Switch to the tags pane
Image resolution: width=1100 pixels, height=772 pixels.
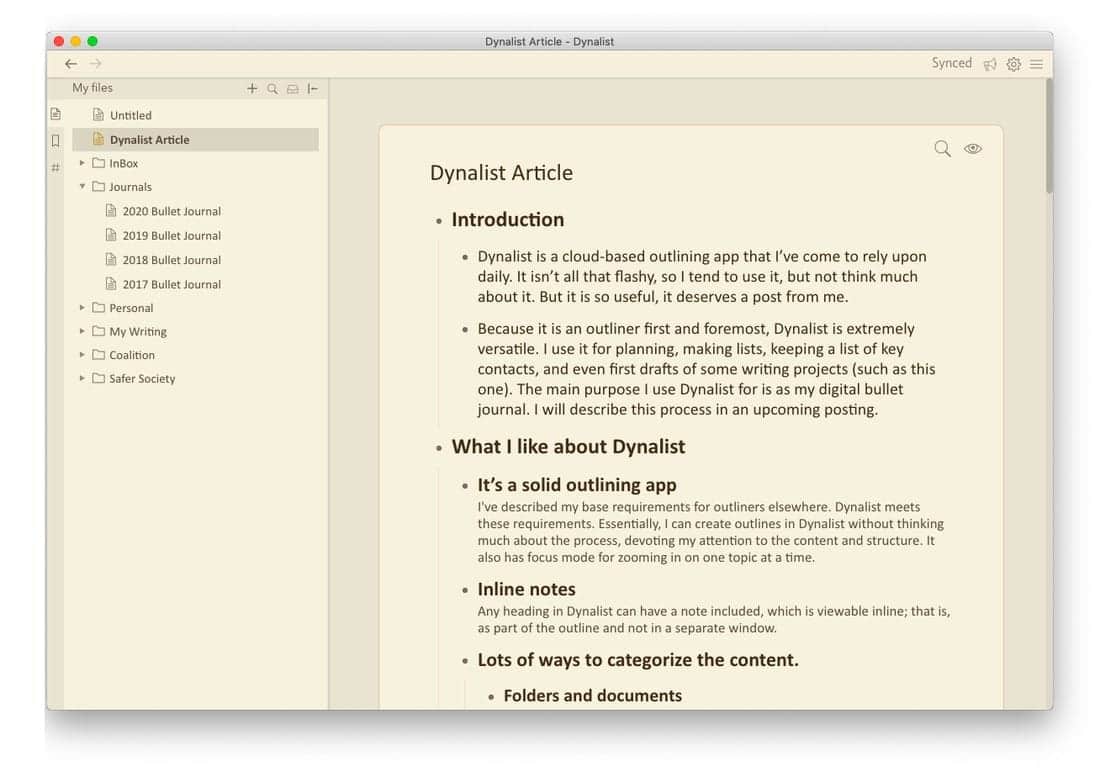point(56,167)
